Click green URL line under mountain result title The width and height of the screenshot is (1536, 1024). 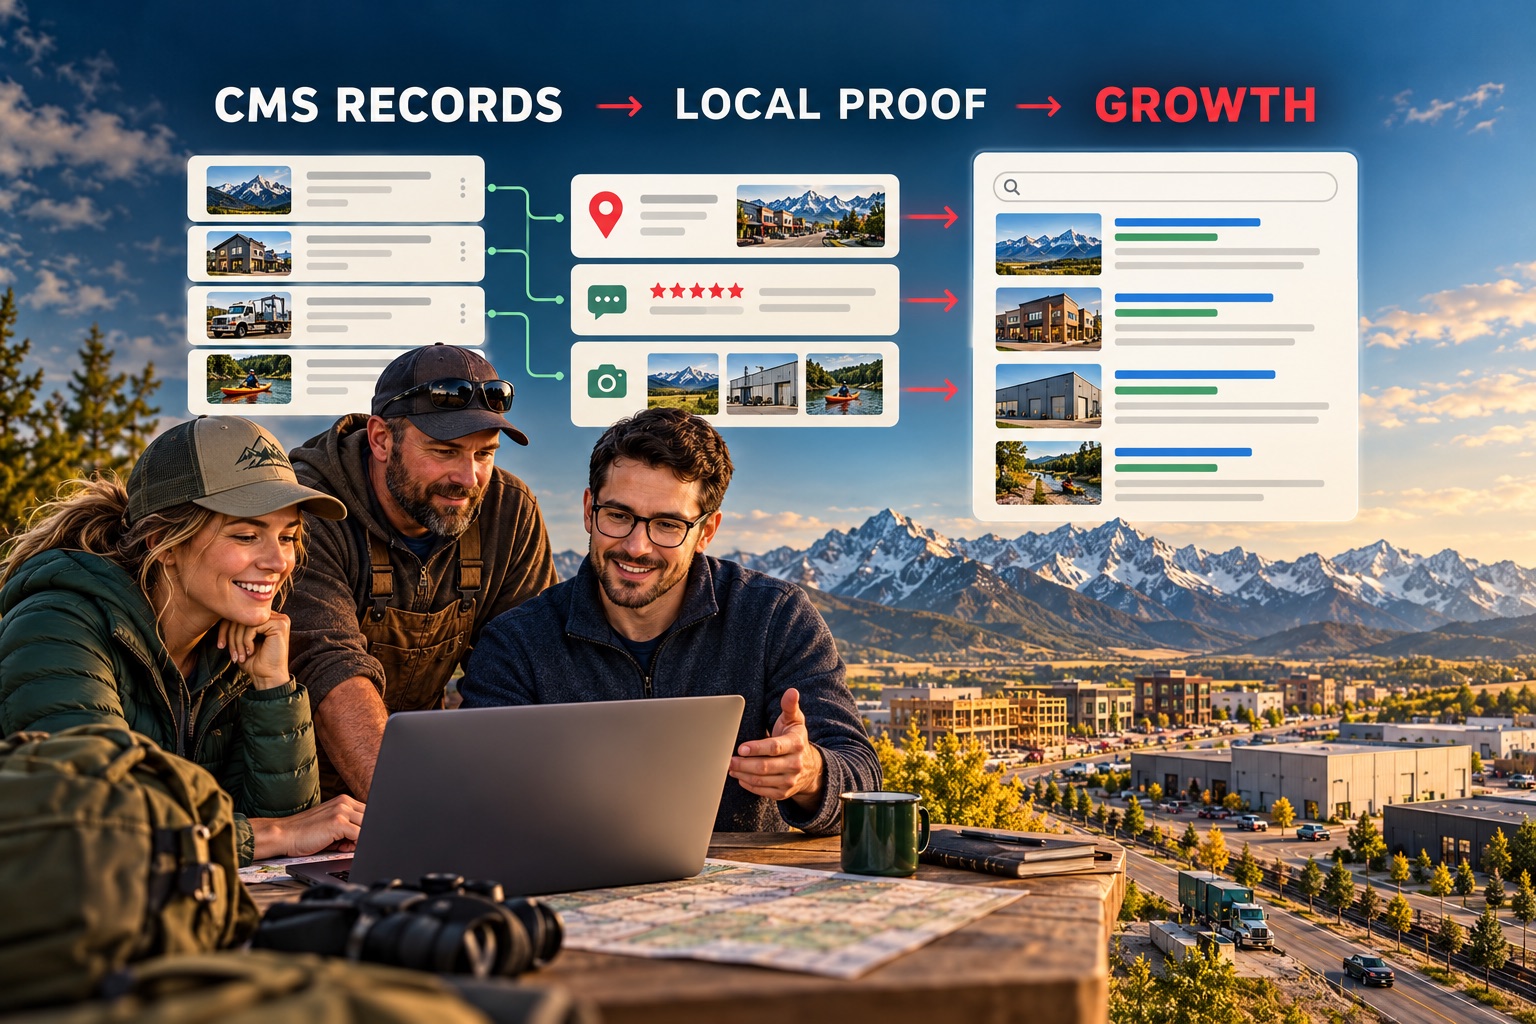coord(1165,238)
